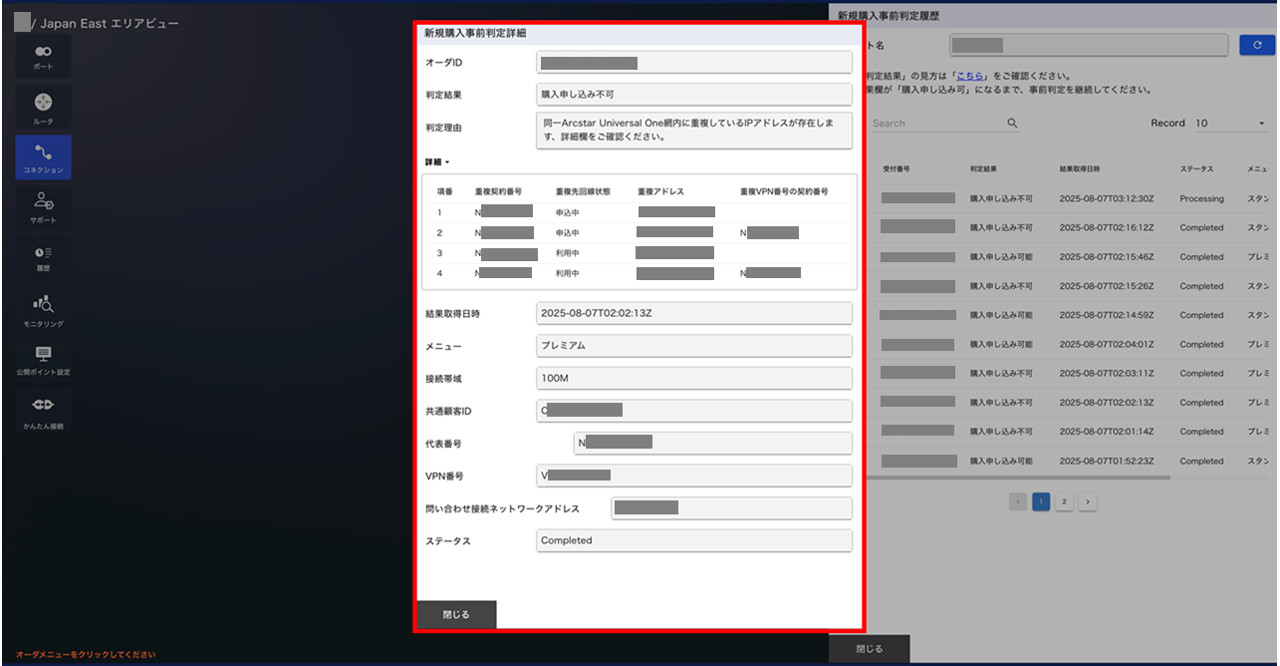The image size is (1280, 666).
Task: Click 申込中 in detail row 1
Action: [x=567, y=212]
